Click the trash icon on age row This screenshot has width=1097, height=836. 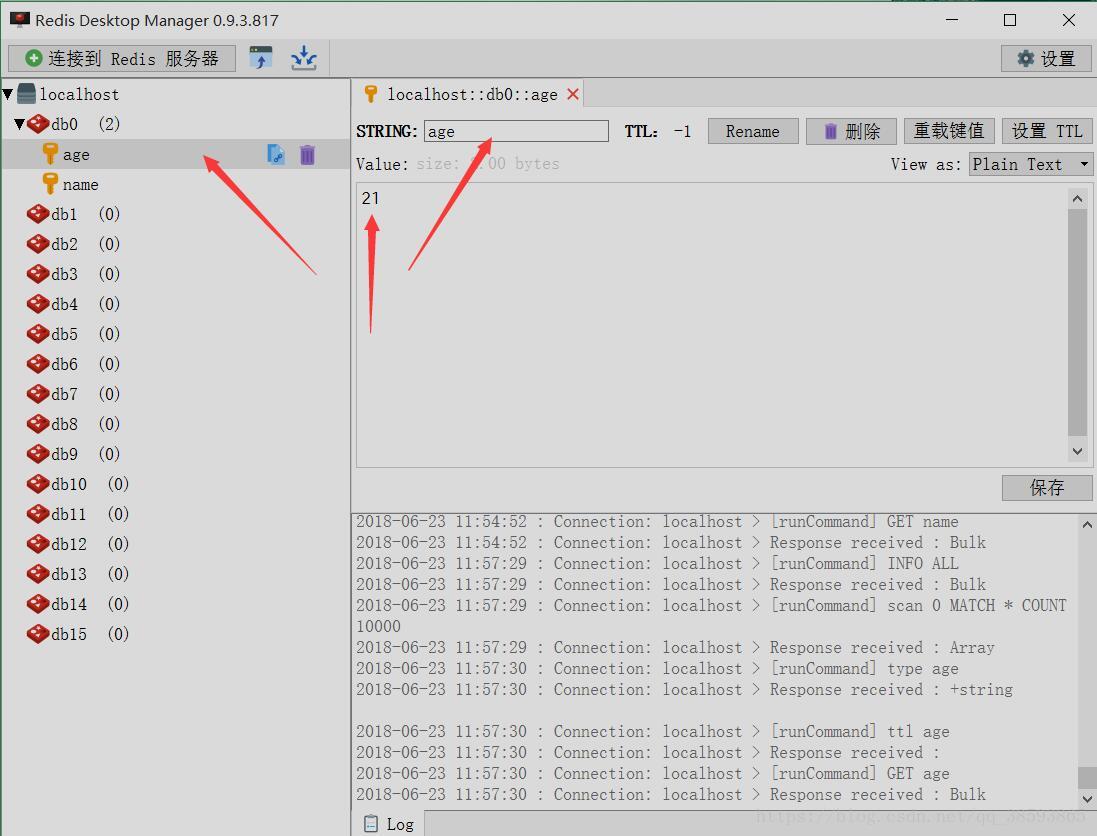tap(307, 154)
